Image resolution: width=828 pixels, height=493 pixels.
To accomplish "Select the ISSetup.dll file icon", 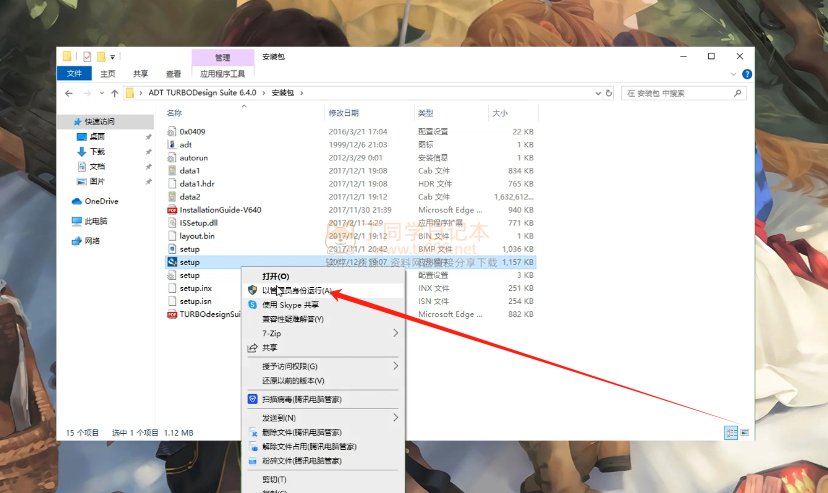I will [x=172, y=223].
